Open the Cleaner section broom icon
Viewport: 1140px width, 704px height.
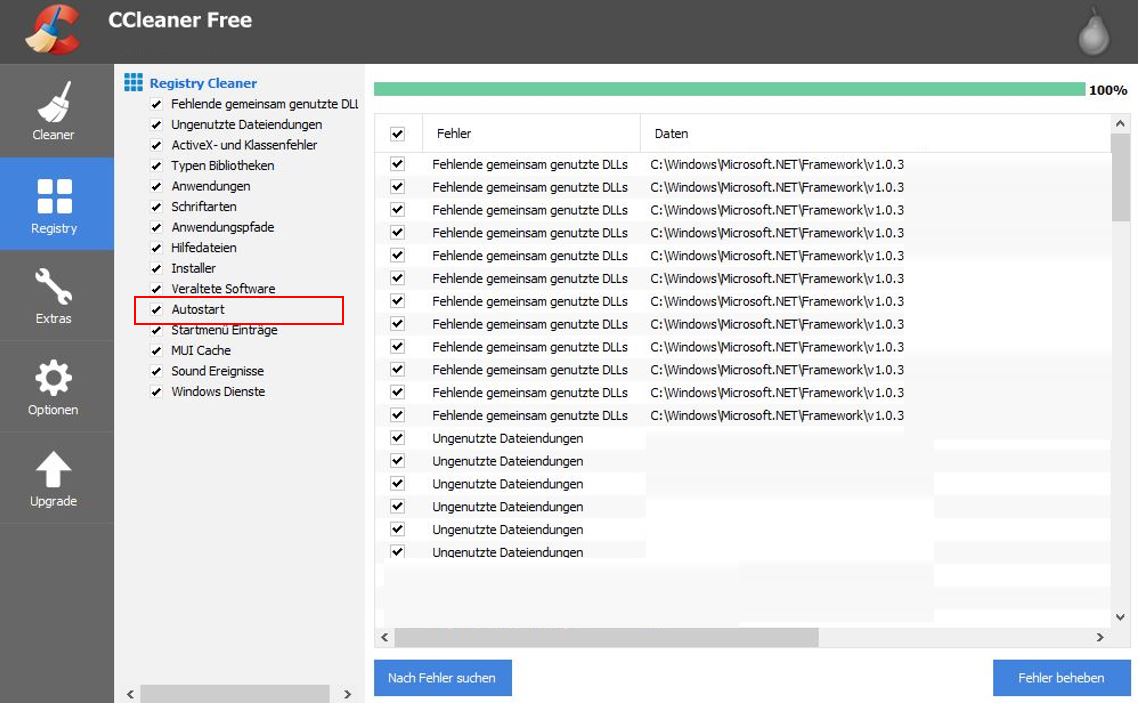point(54,103)
